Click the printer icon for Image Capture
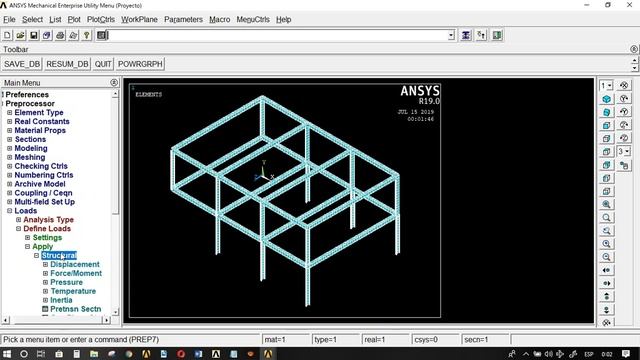This screenshot has height=360, width=640. [x=60, y=36]
